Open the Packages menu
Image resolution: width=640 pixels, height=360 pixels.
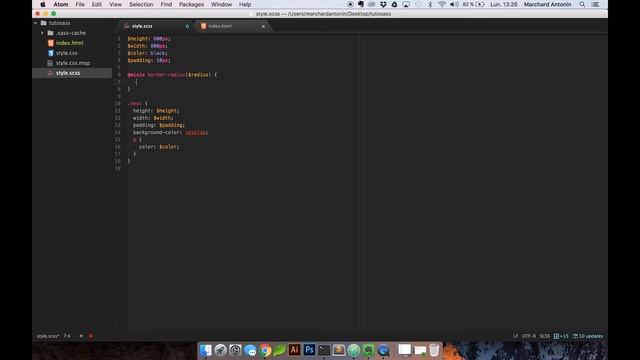pyautogui.click(x=191, y=4)
